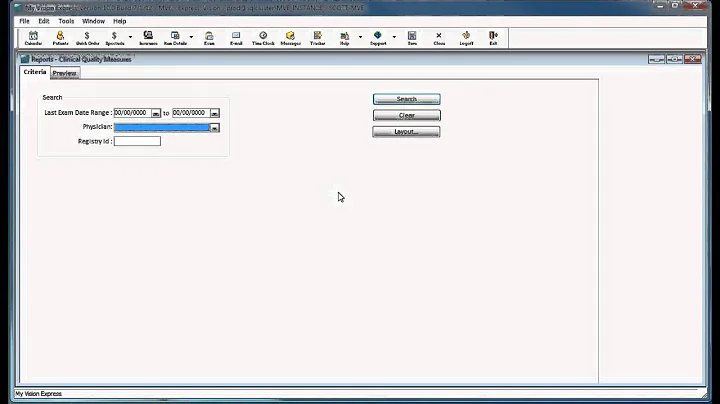Click the My Vision Express title bar icon

[x=18, y=8]
